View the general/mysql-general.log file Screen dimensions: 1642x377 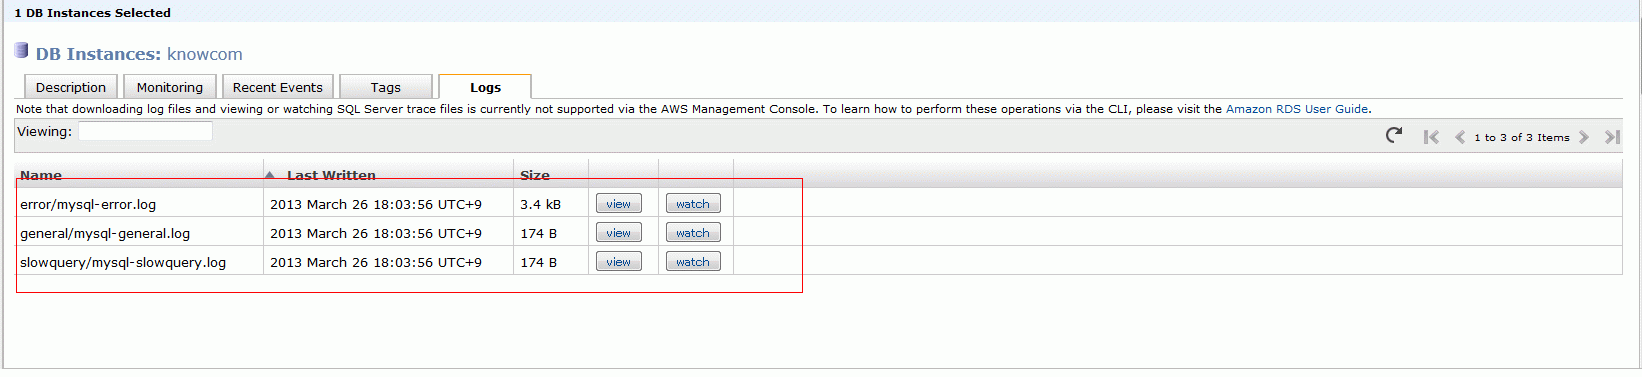(619, 233)
